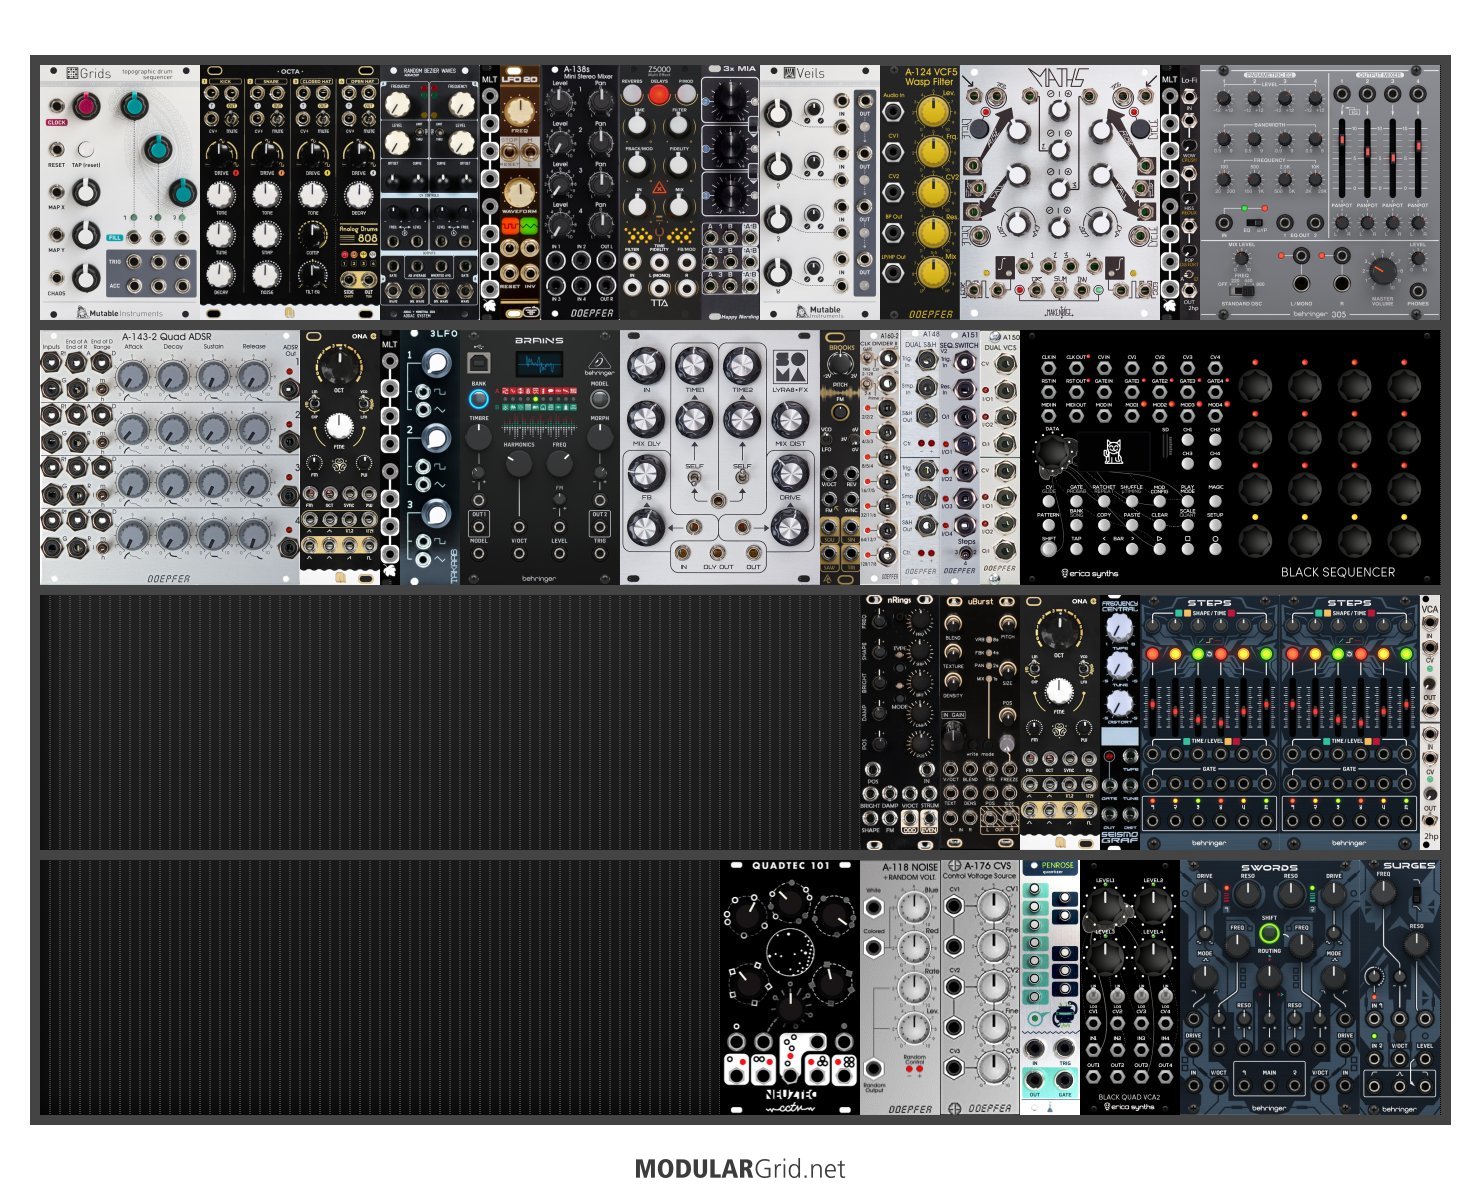The image size is (1481, 1190).
Task: Select the Quadtec 101 module
Action: (x=790, y=987)
